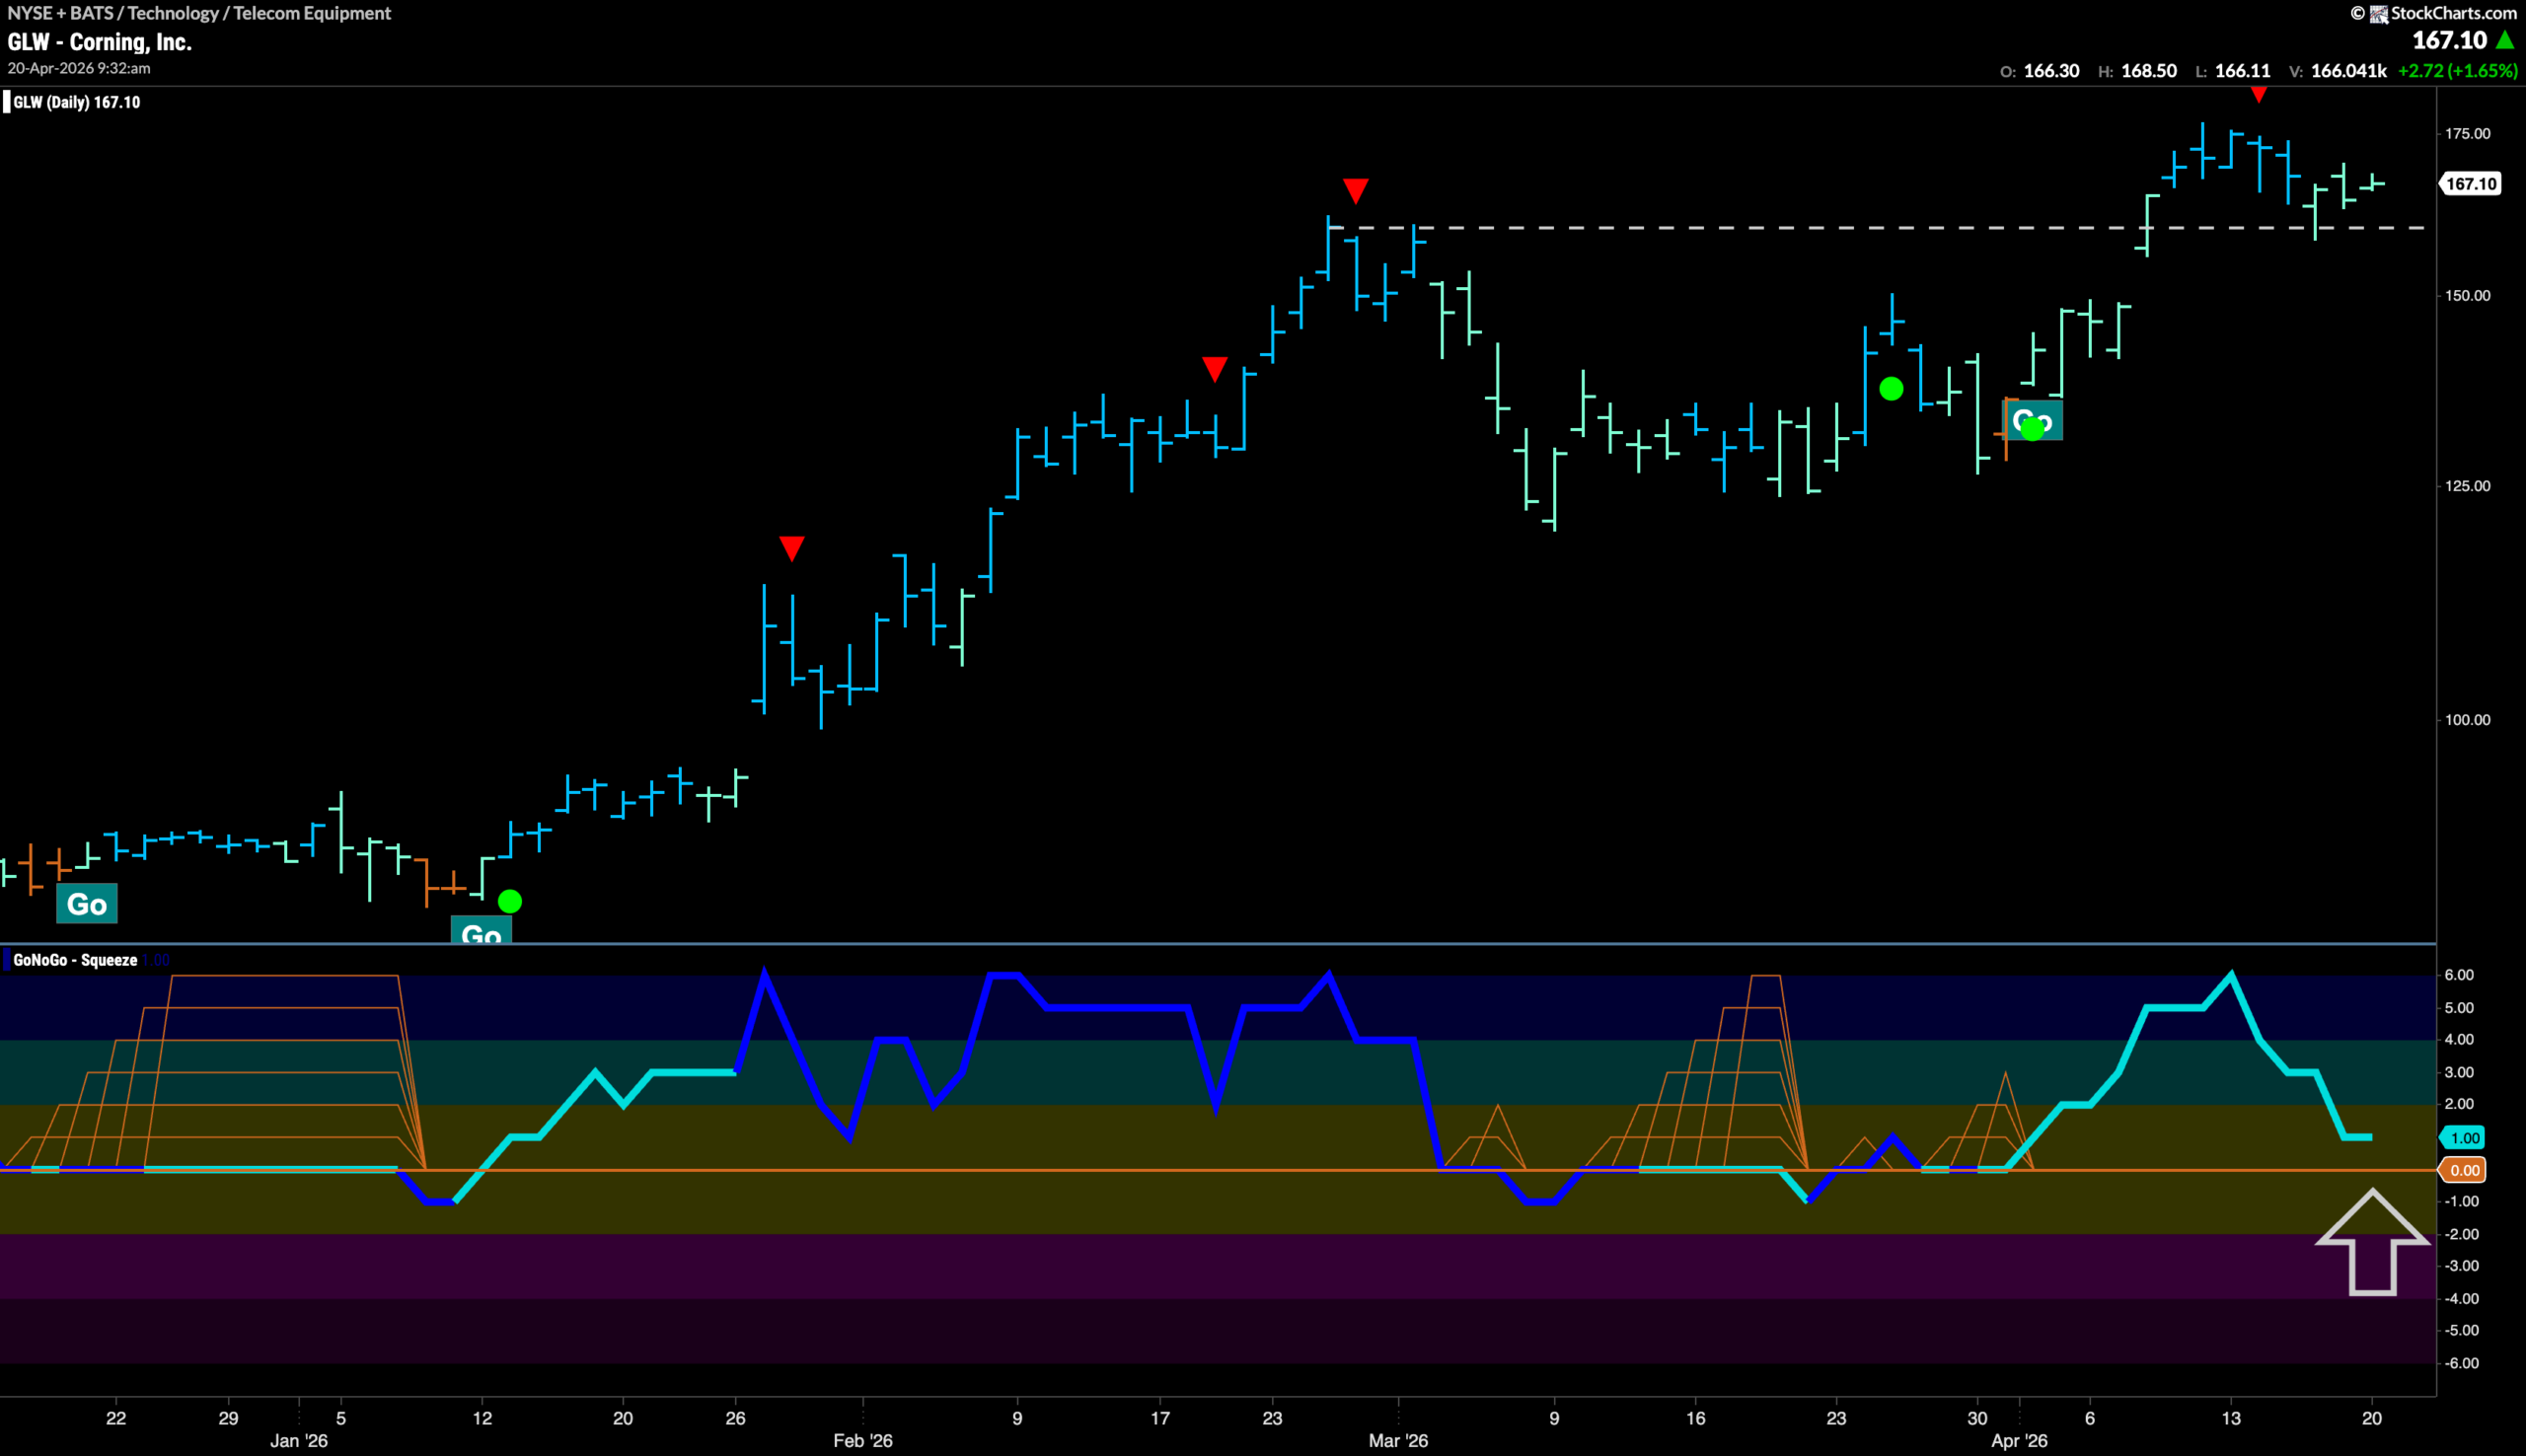Screen dimensions: 2526x1456
Task: Click the volume value 166.041k
Action: [x=2349, y=71]
